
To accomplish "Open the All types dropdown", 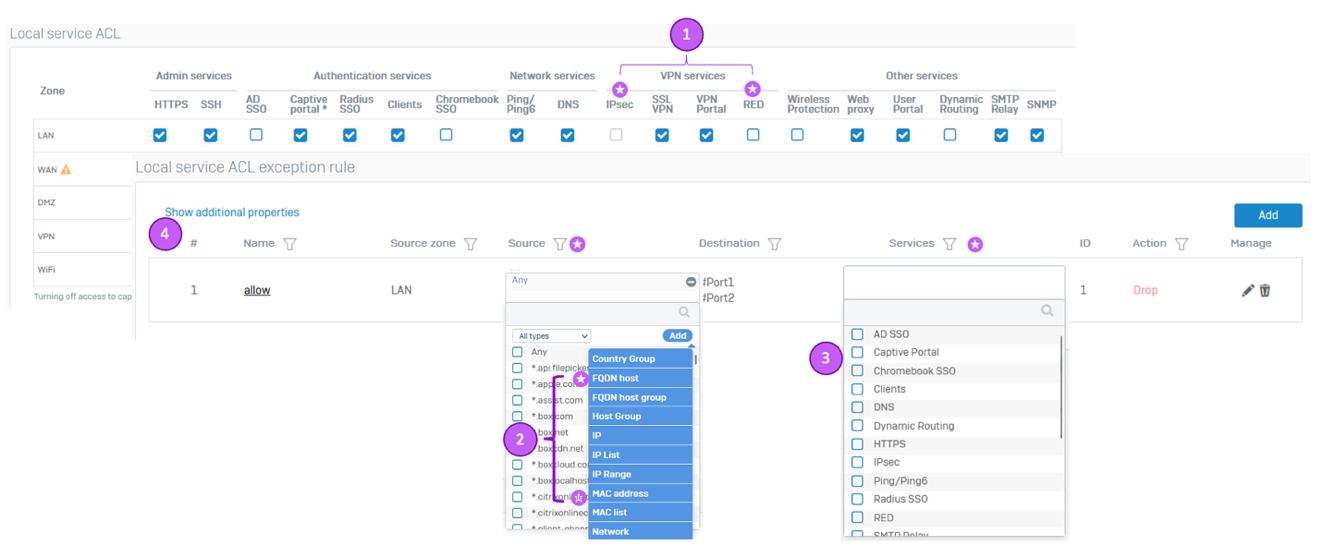I will point(551,336).
